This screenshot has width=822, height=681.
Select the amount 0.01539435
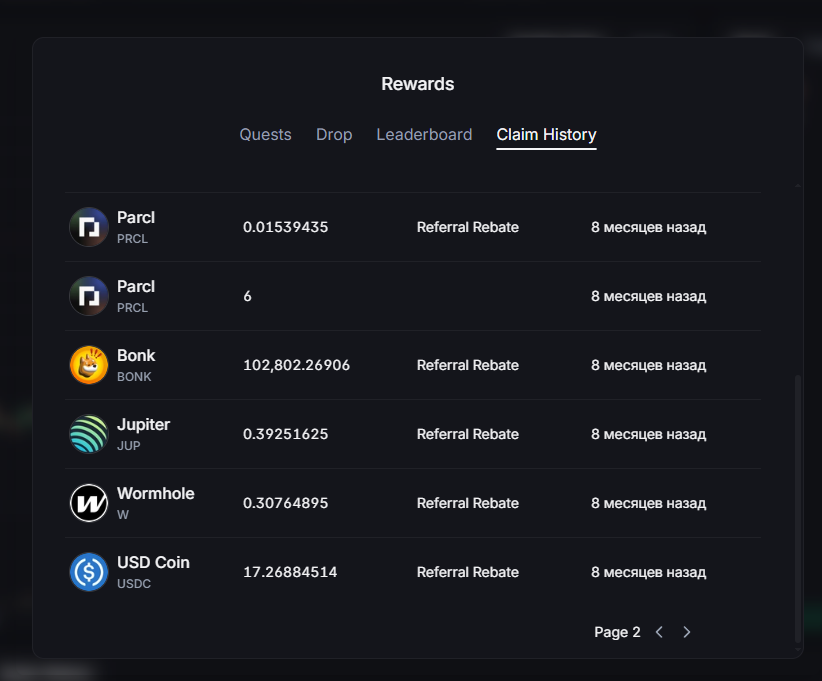point(286,227)
